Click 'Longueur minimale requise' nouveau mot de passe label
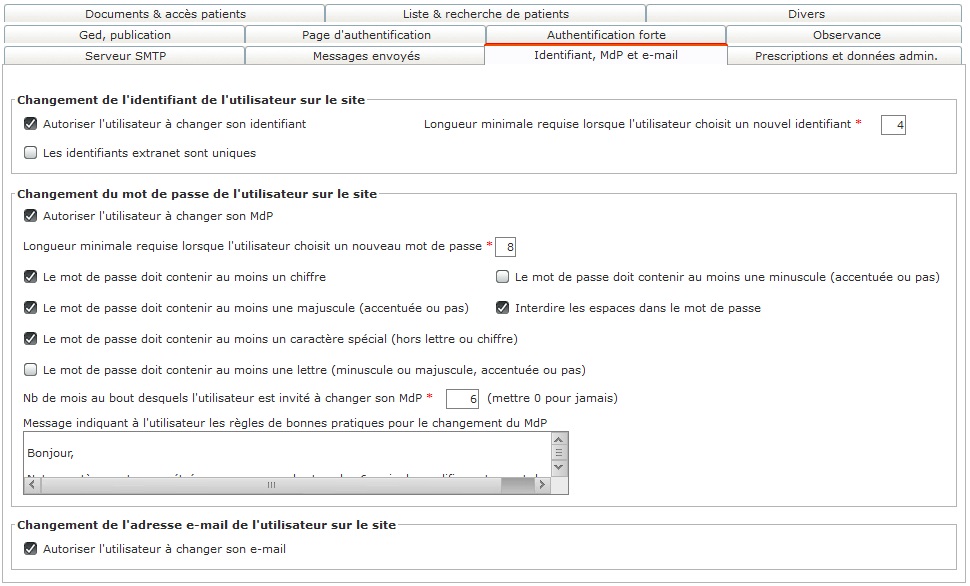This screenshot has height=586, width=970. 252,246
